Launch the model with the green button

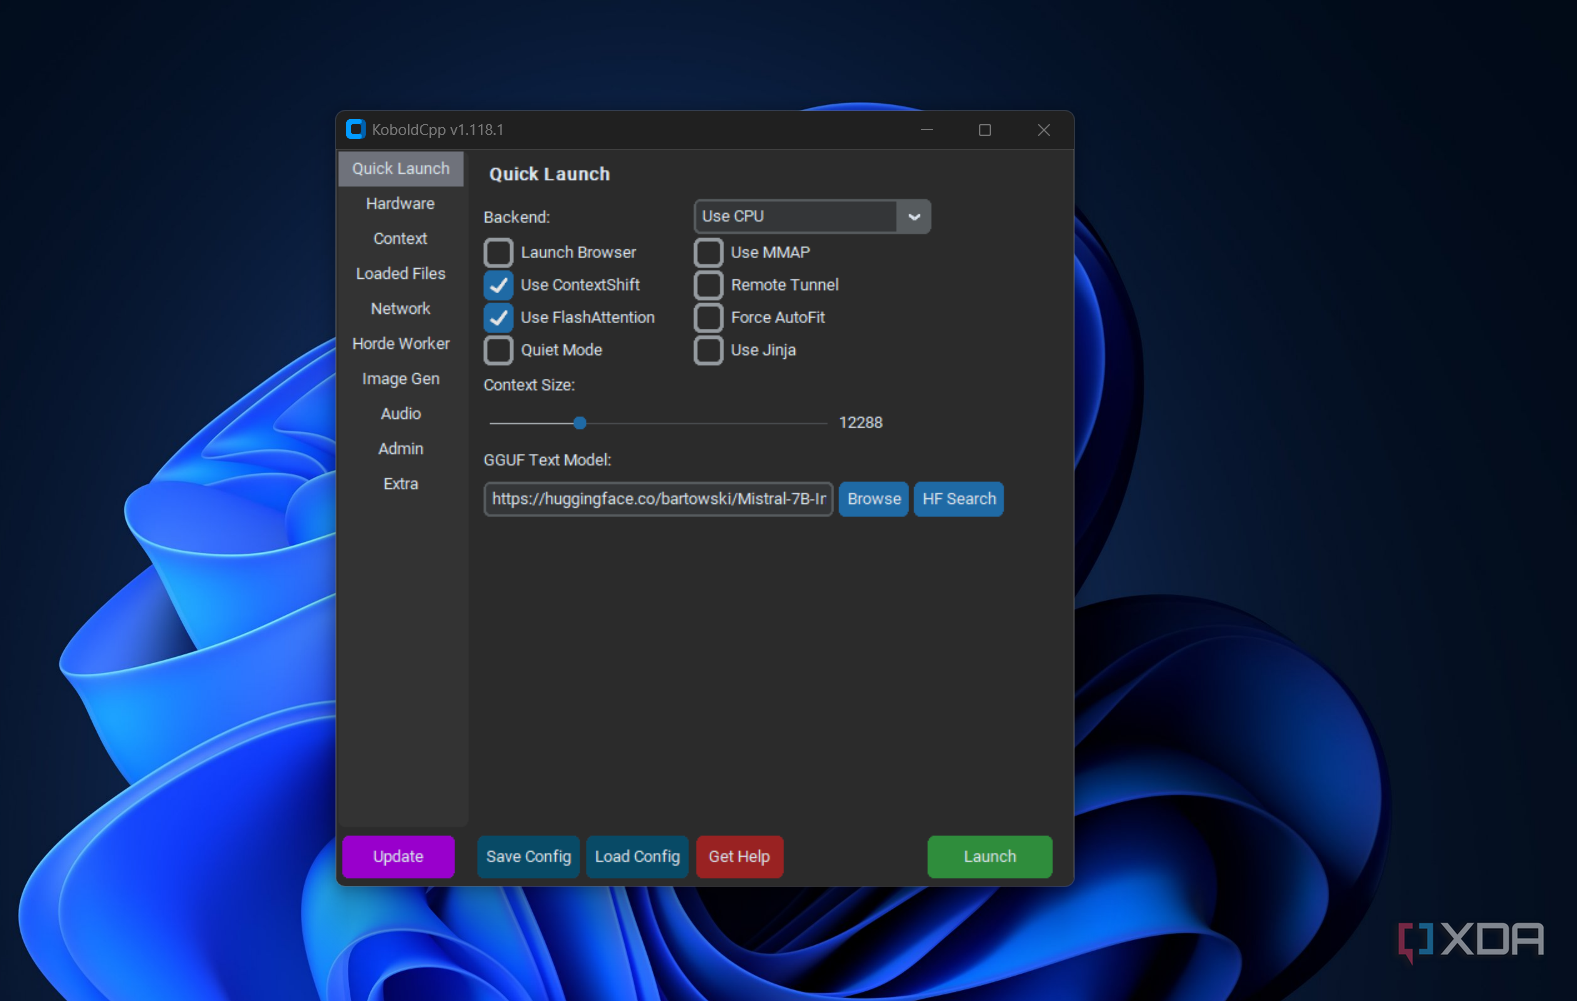(990, 857)
